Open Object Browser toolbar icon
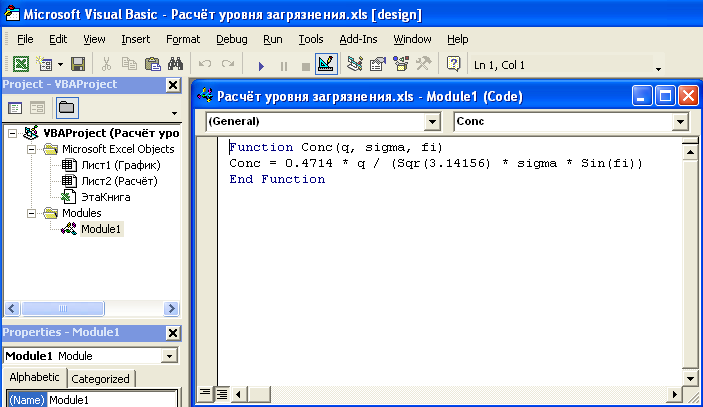This screenshot has width=703, height=407. pyautogui.click(x=401, y=64)
